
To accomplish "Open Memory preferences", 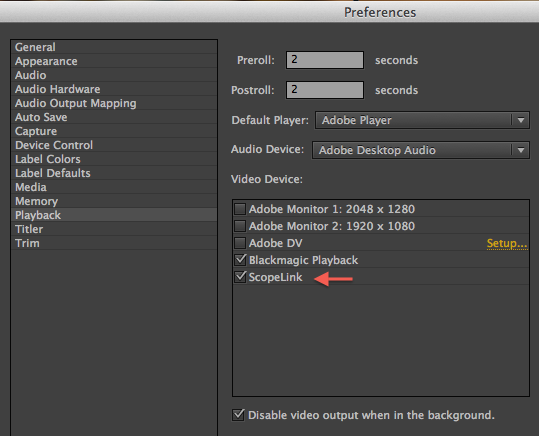I will pyautogui.click(x=114, y=201).
